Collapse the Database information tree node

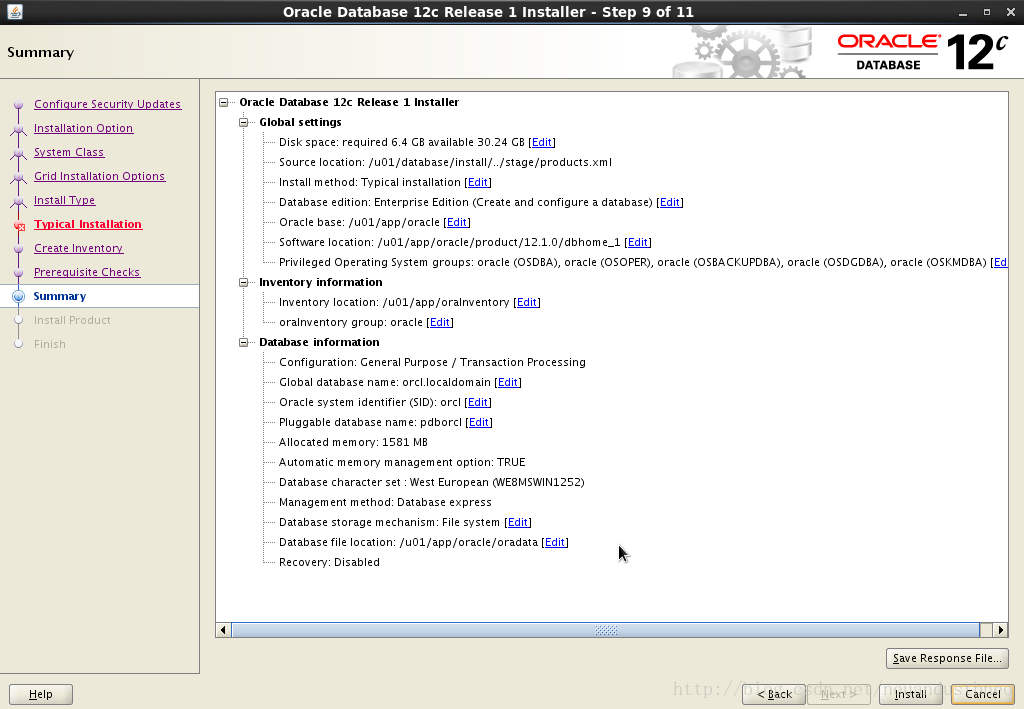point(244,342)
